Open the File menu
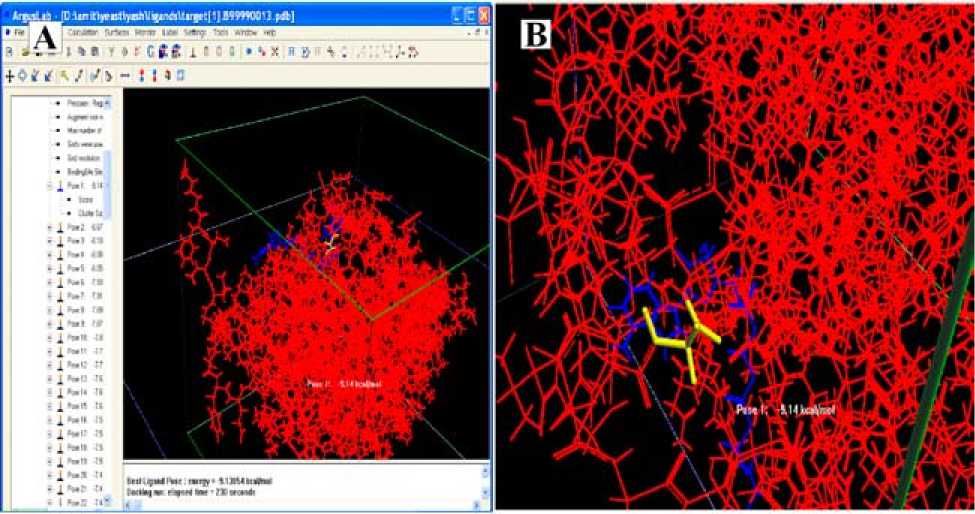Image resolution: width=975 pixels, height=514 pixels. [x=19, y=32]
